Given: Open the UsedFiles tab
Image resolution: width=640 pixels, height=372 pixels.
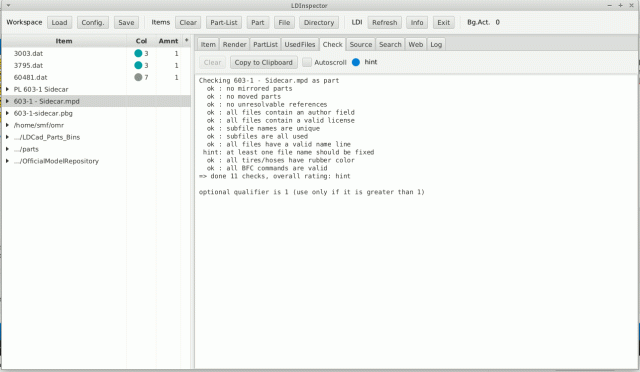Looking at the screenshot, I should coord(300,45).
